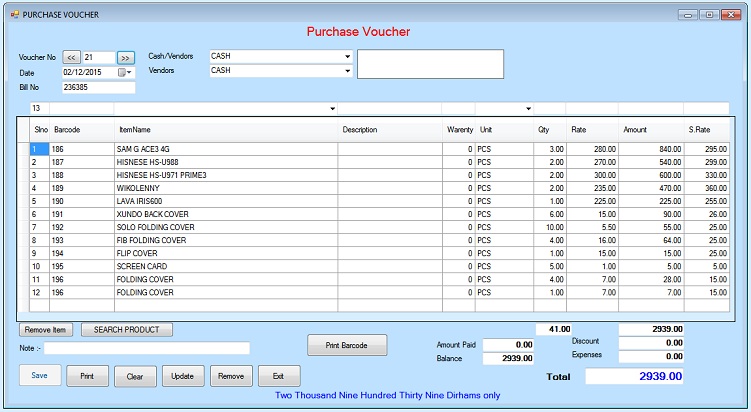This screenshot has height=412, width=751.
Task: Click the previous voucher (<<) button
Action: point(72,58)
